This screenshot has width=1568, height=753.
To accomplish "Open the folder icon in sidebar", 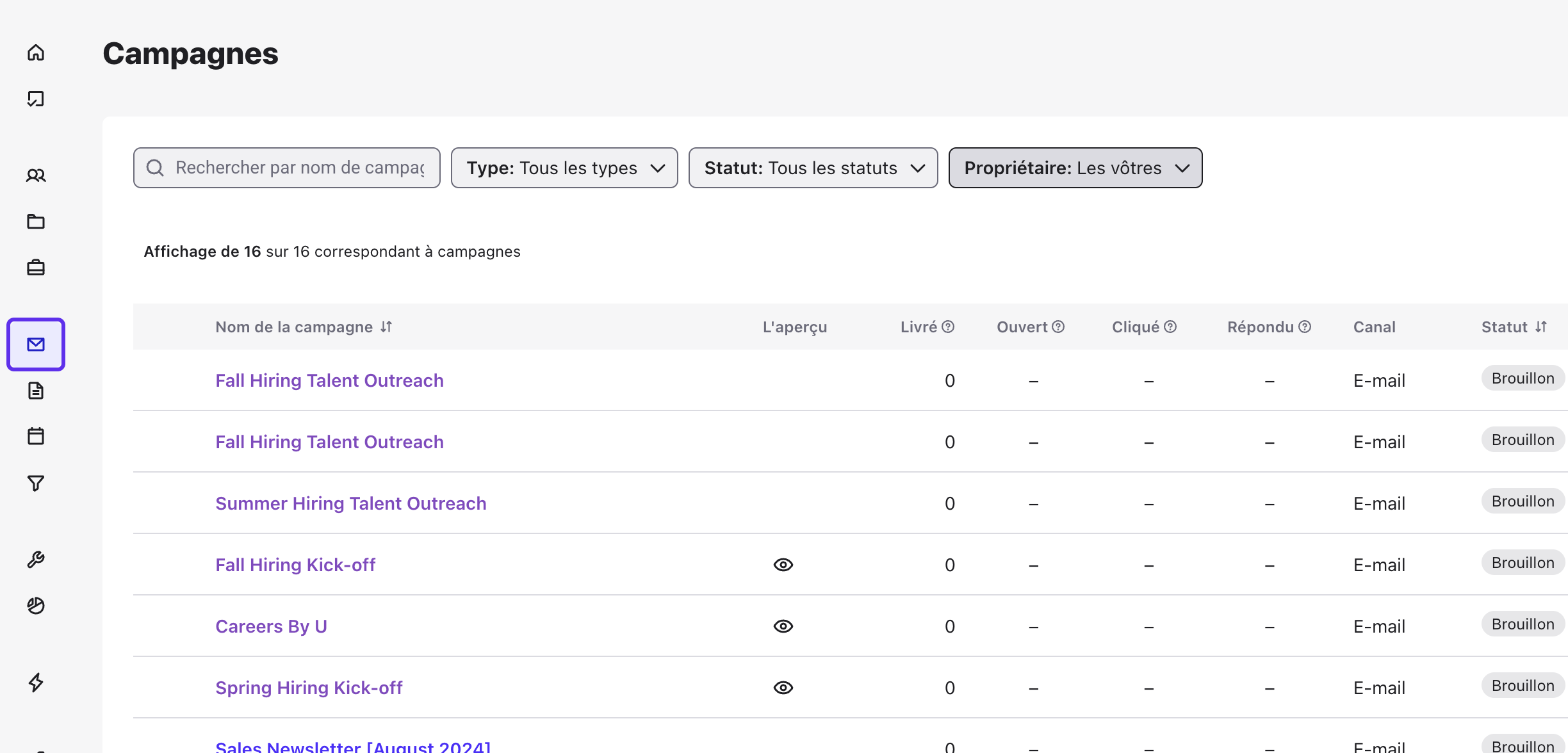I will [36, 222].
